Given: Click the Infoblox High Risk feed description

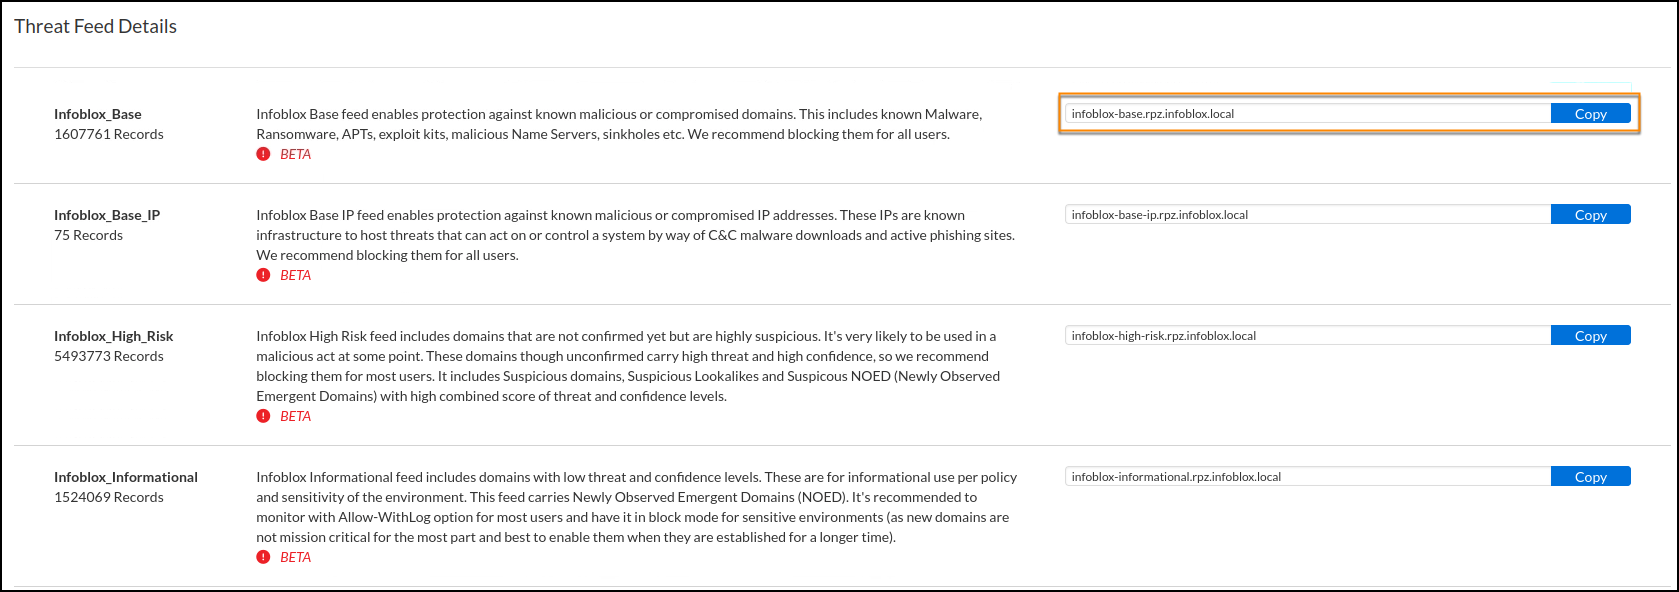Looking at the screenshot, I should pos(628,366).
